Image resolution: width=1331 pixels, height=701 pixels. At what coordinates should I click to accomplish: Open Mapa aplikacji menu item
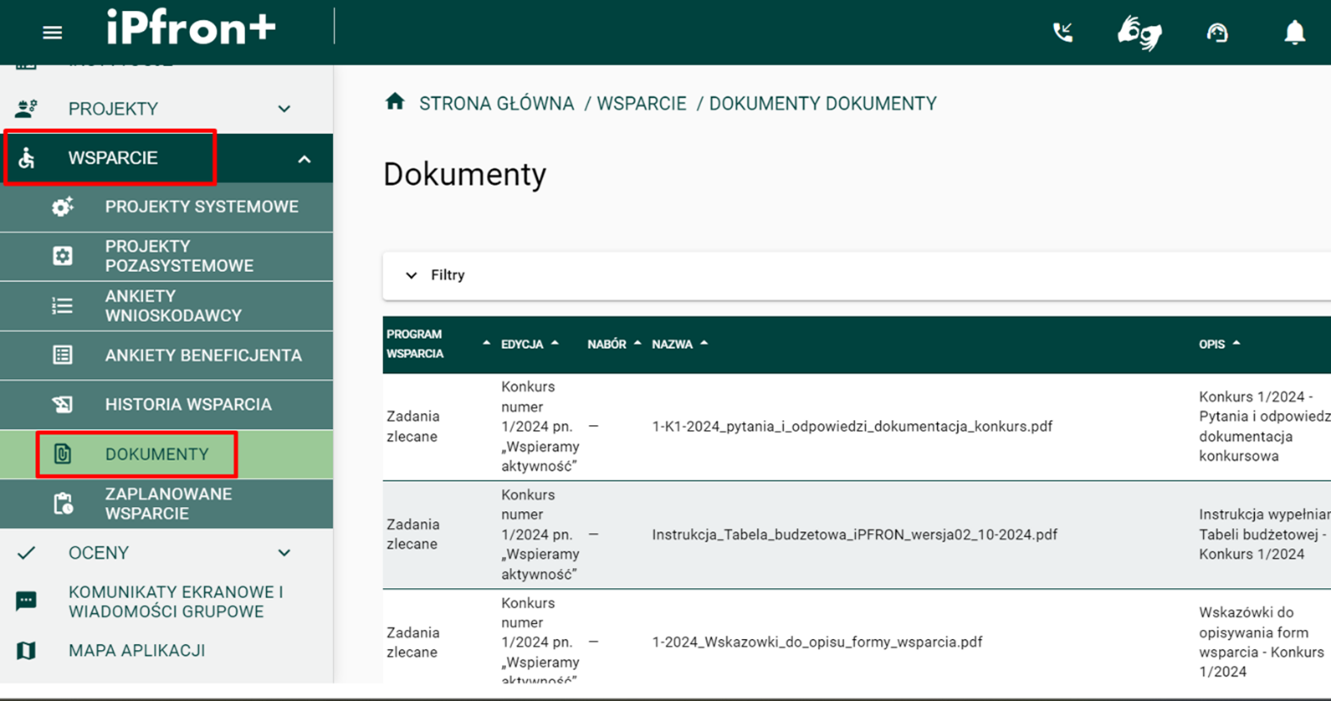coord(166,651)
